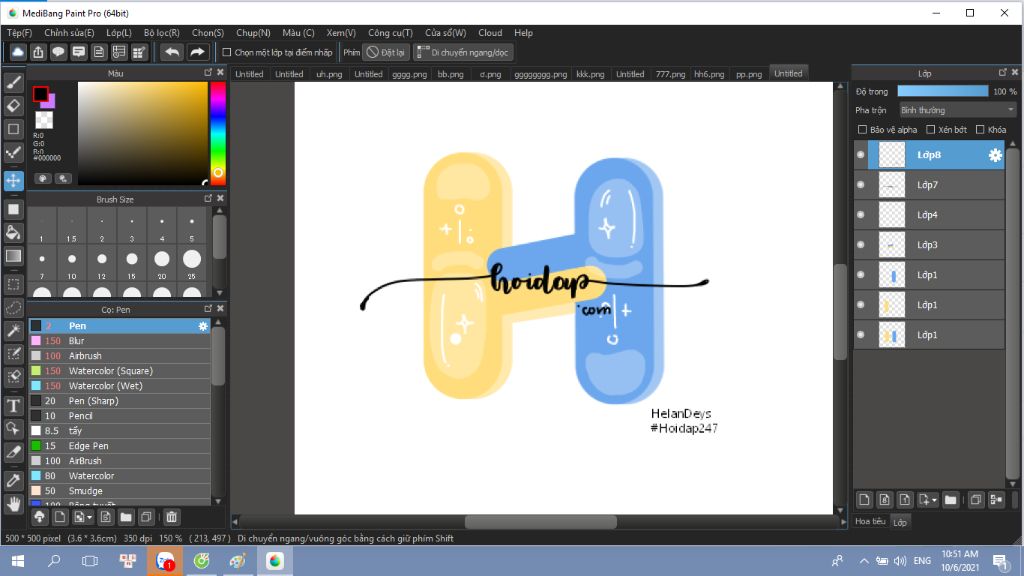Select the Move tool
Screen dimensions: 1024x576
pos(13,180)
